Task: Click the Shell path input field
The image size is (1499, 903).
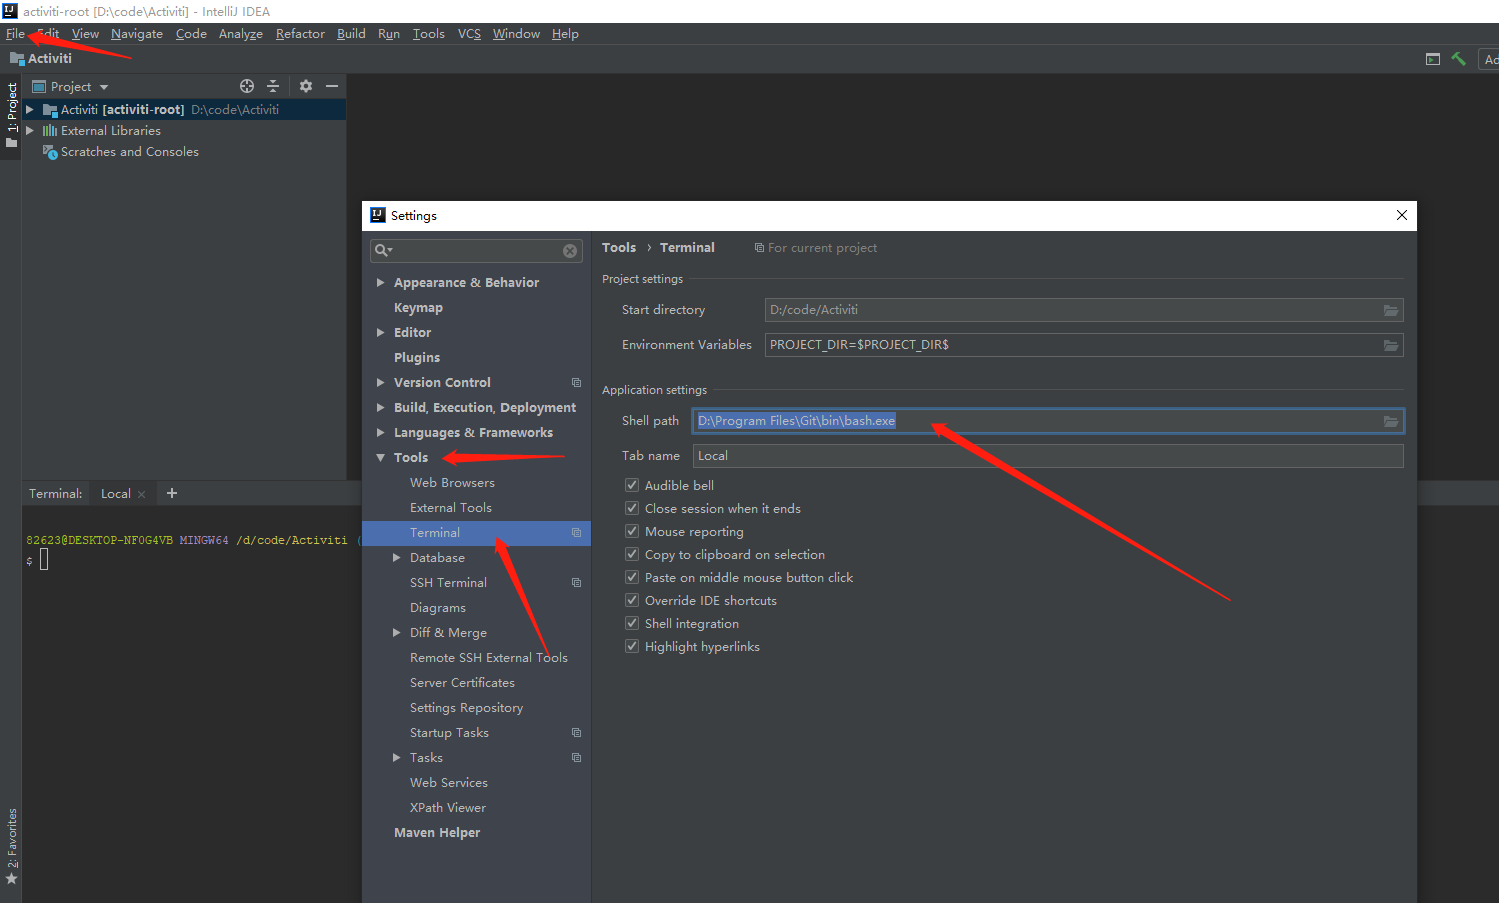Action: (1048, 421)
